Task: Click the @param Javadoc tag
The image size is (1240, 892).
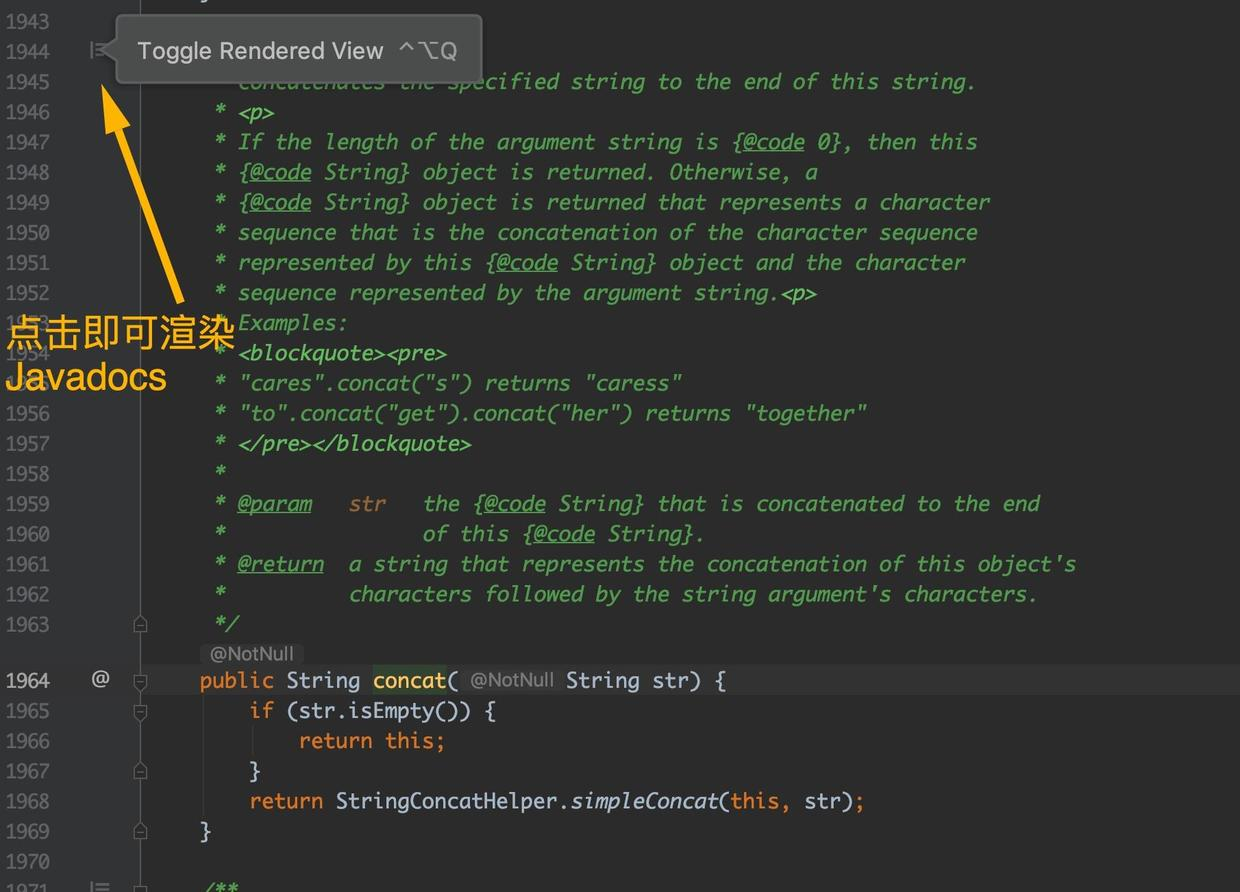Action: 274,504
